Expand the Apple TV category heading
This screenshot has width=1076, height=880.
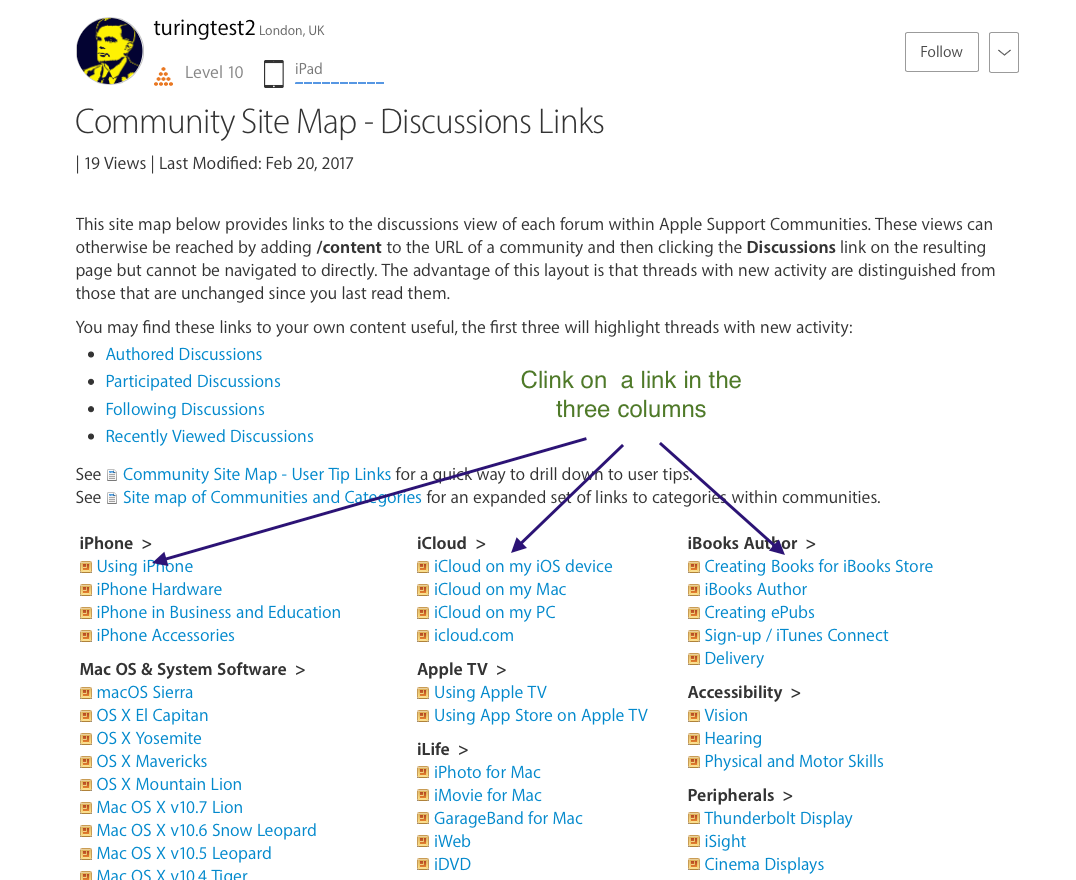click(461, 669)
